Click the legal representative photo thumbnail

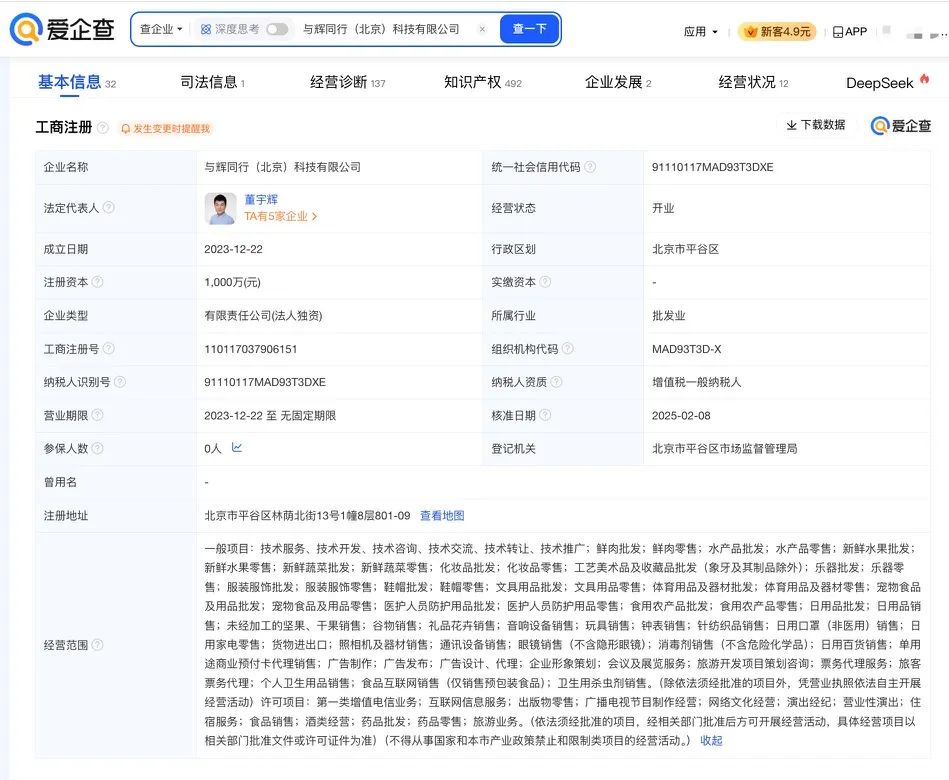(220, 208)
